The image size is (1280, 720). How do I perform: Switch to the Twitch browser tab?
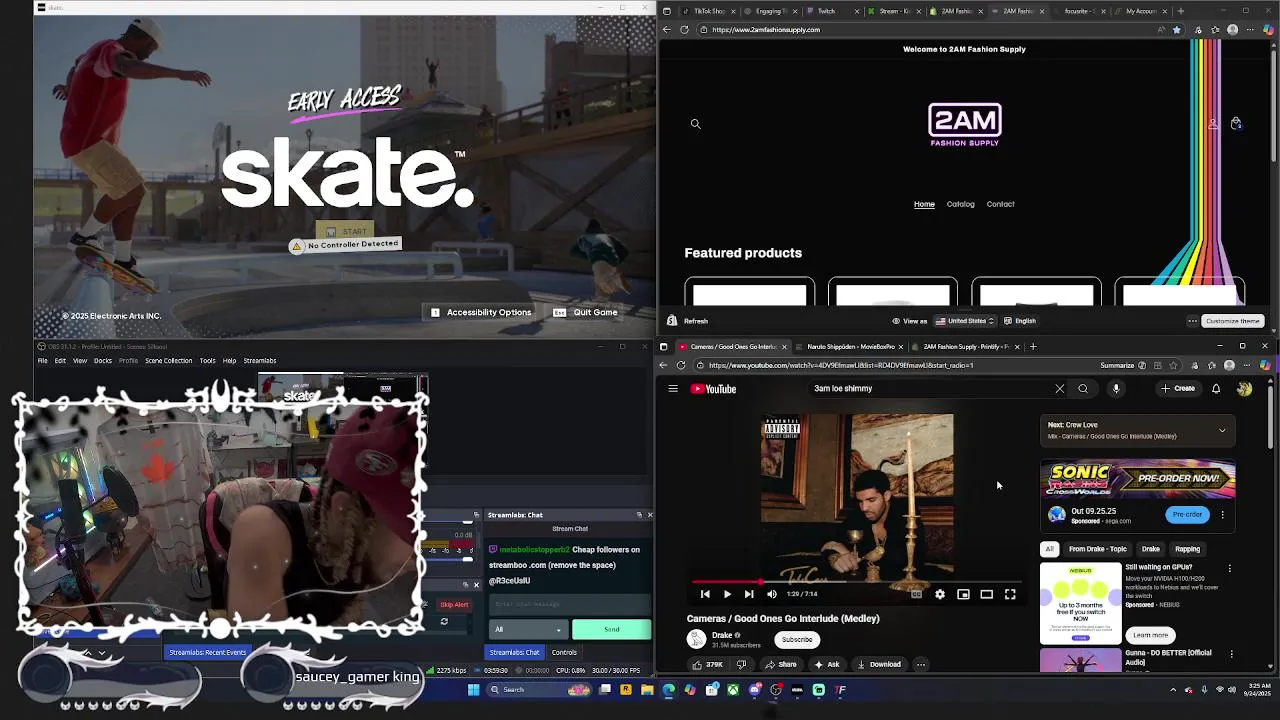click(833, 11)
